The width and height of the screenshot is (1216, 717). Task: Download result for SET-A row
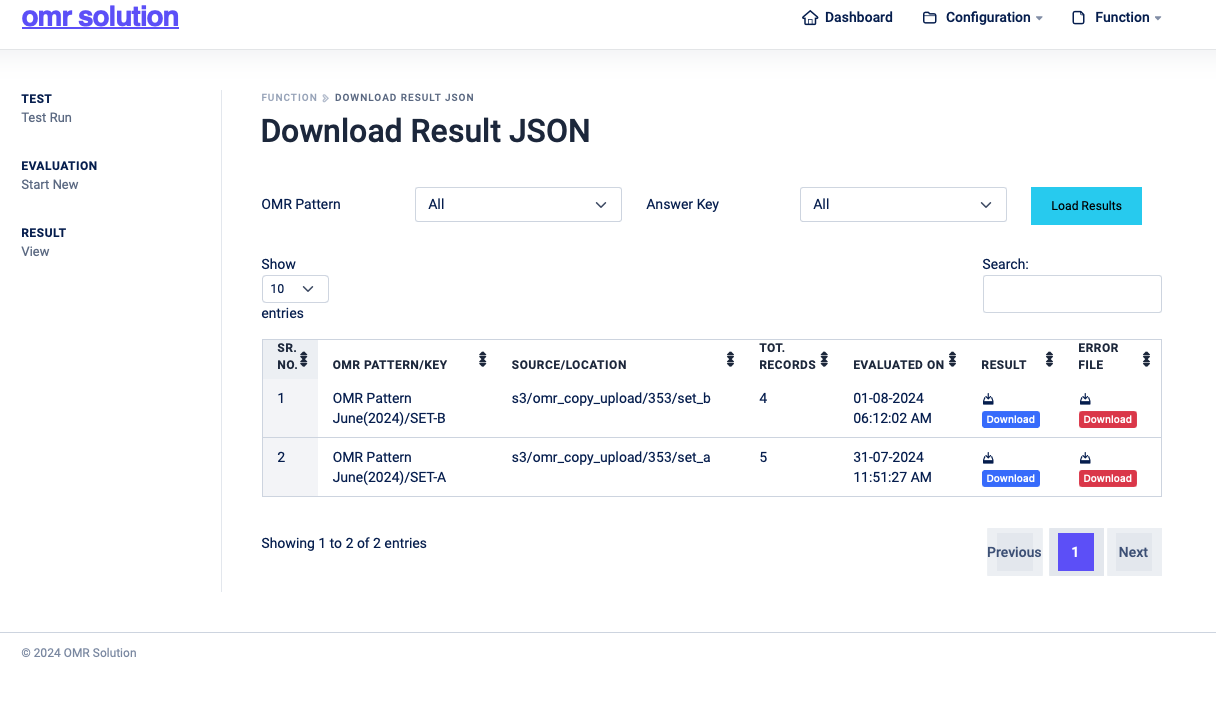[1010, 478]
